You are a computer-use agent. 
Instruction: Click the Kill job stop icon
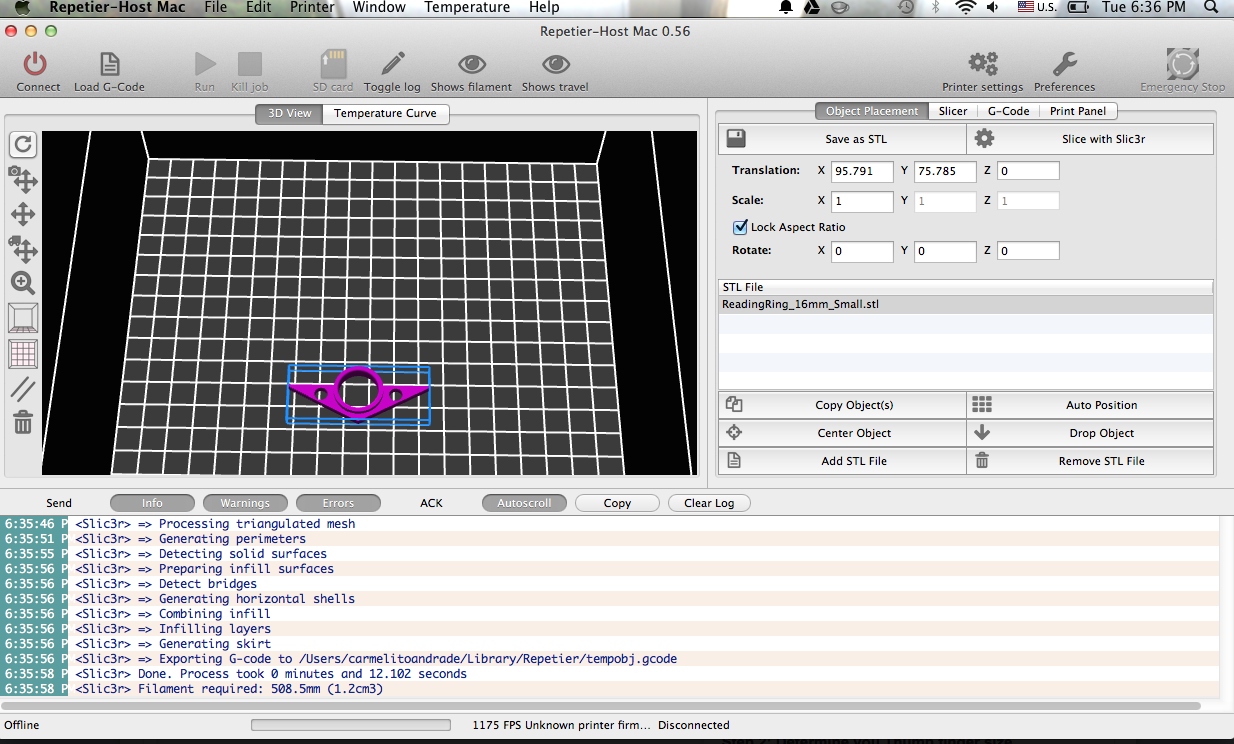[250, 65]
